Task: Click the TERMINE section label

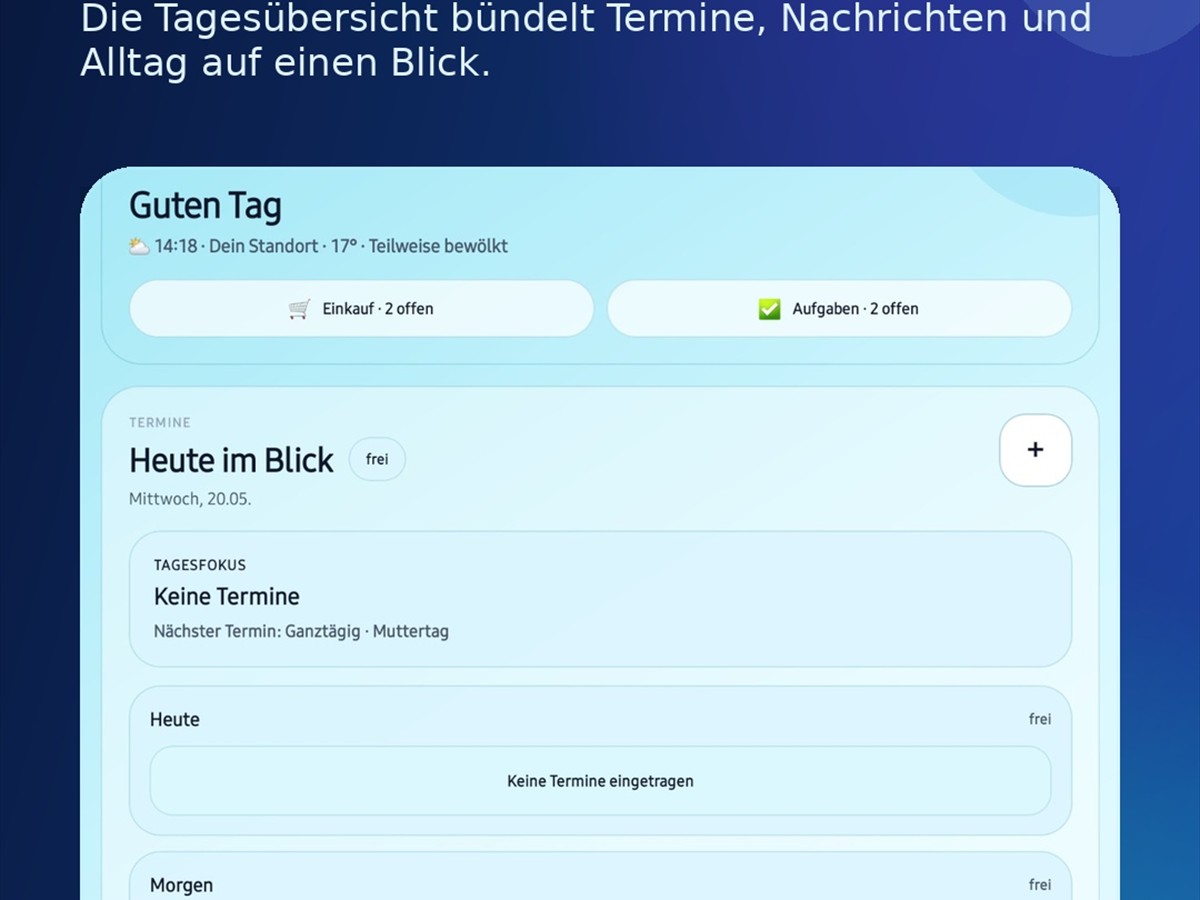Action: coord(160,423)
